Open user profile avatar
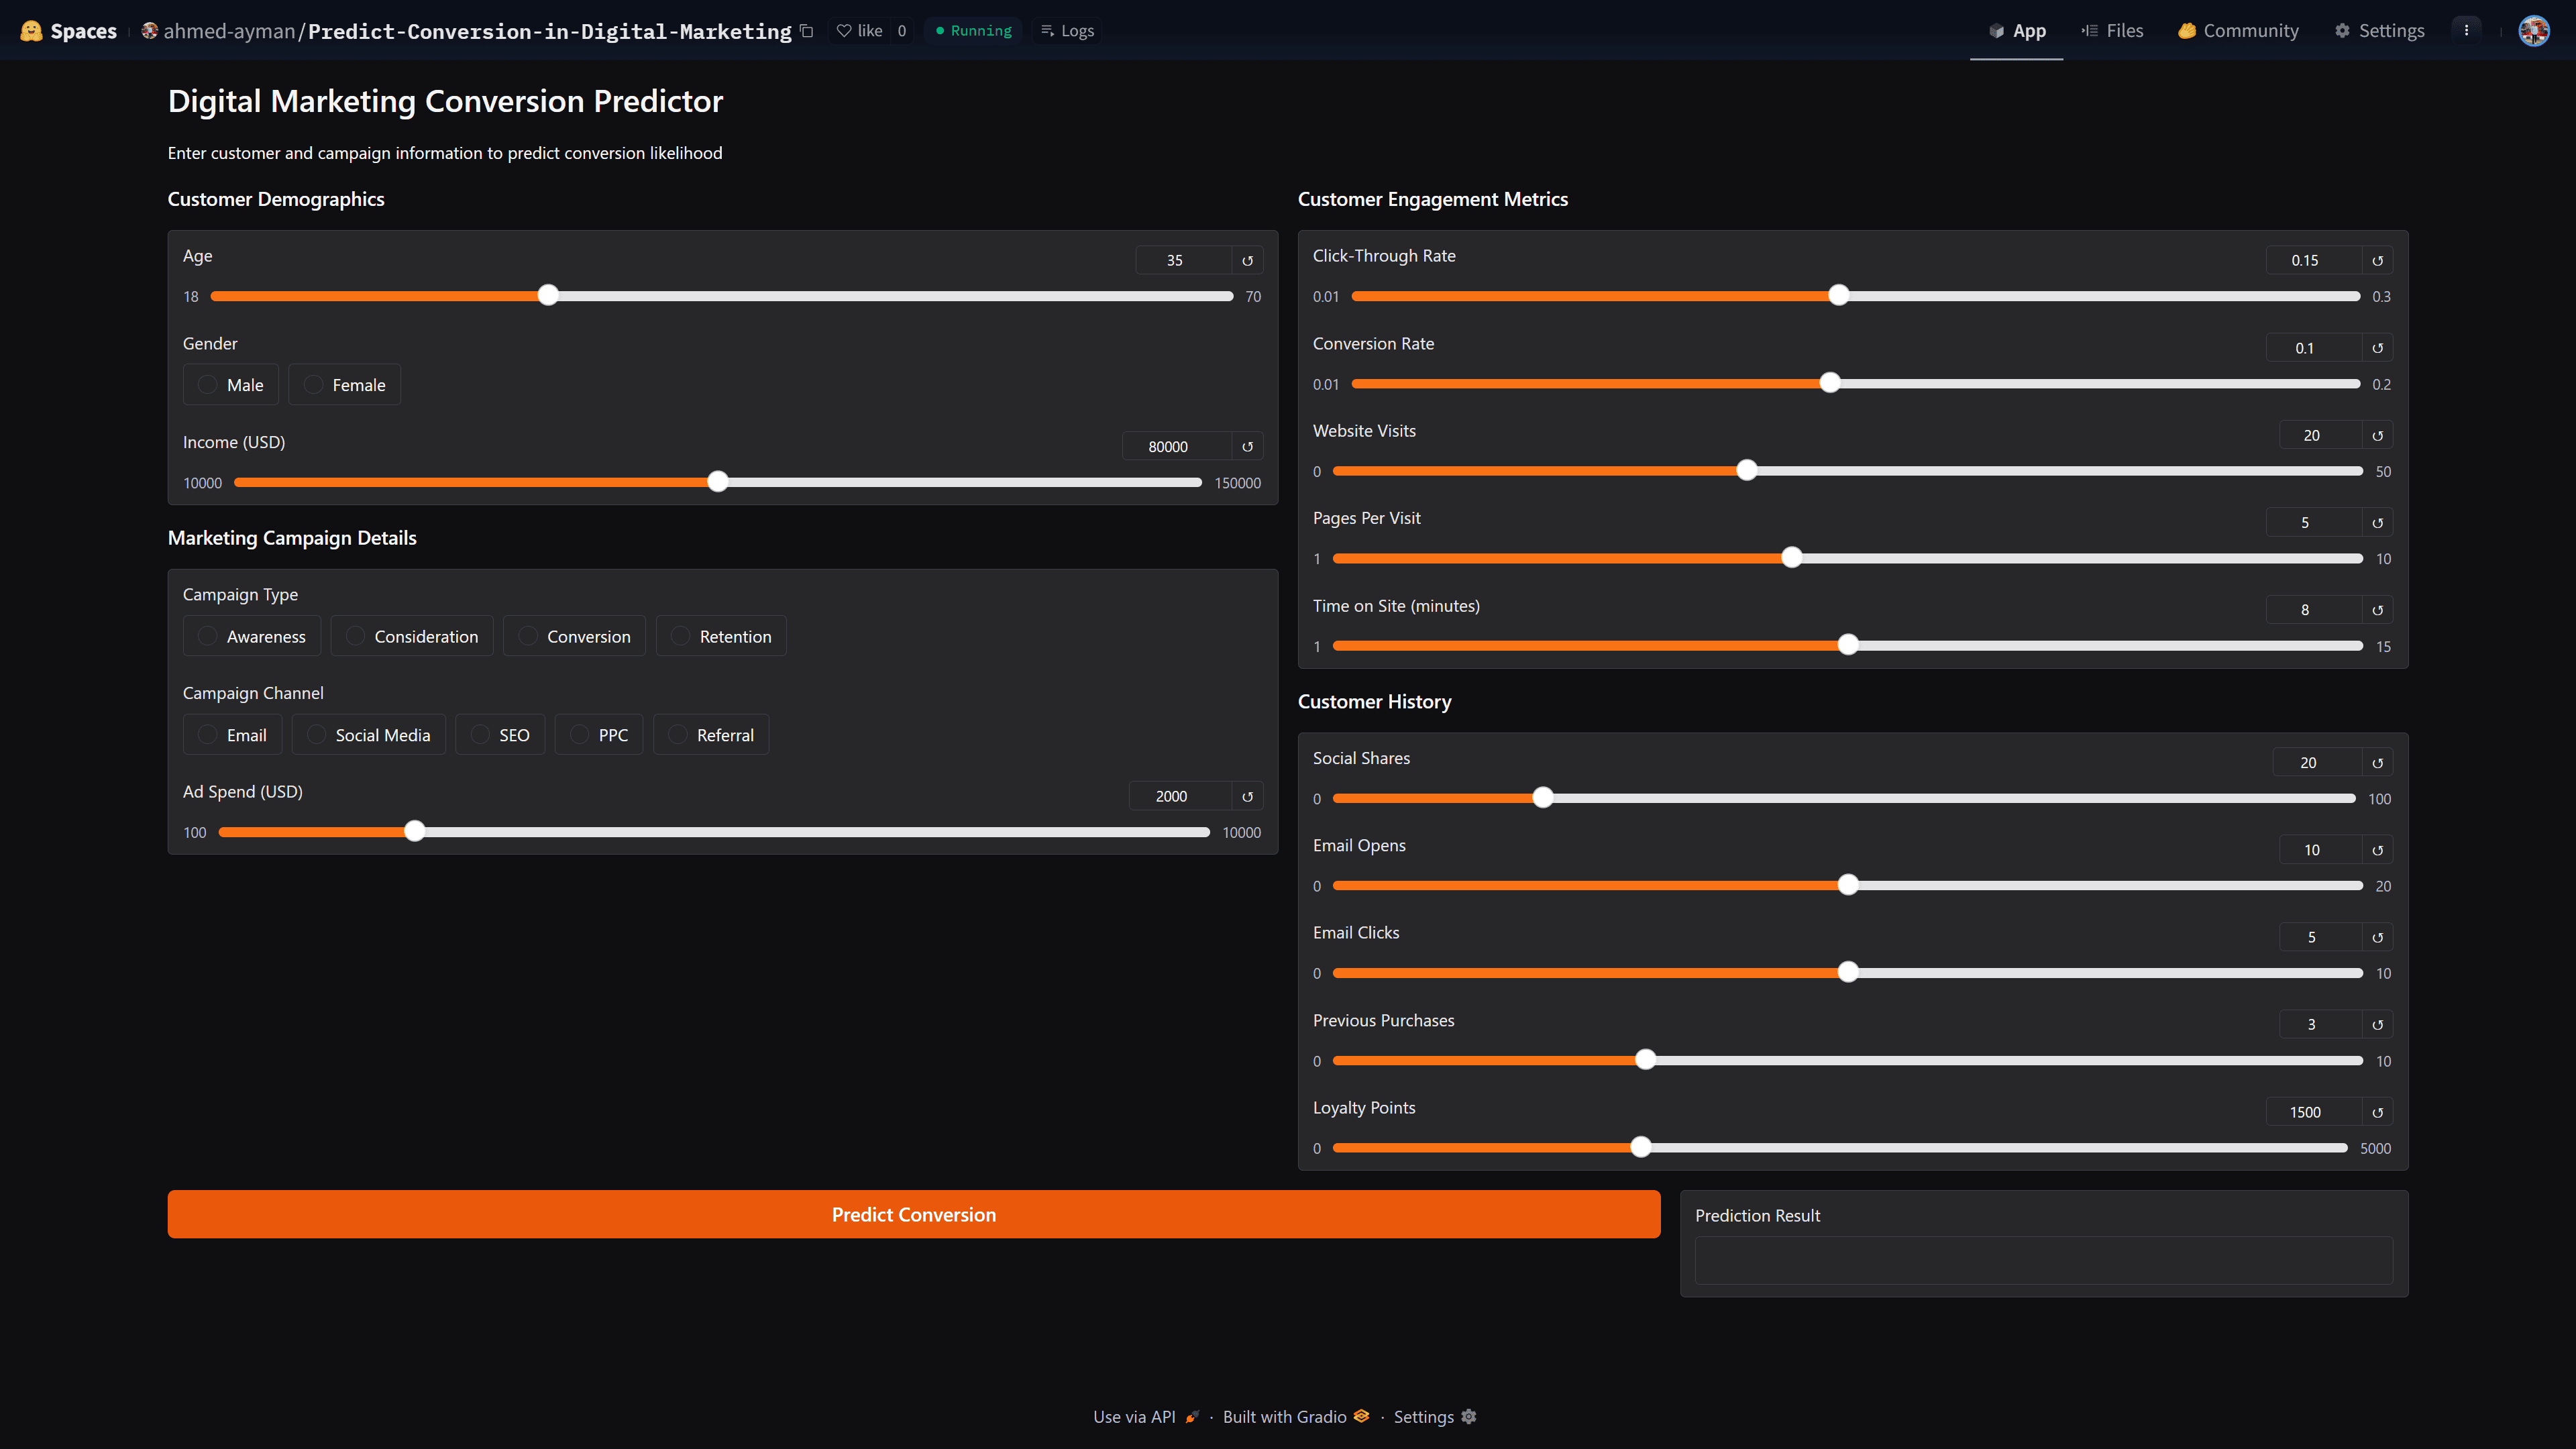The height and width of the screenshot is (1449, 2576). click(x=2533, y=31)
